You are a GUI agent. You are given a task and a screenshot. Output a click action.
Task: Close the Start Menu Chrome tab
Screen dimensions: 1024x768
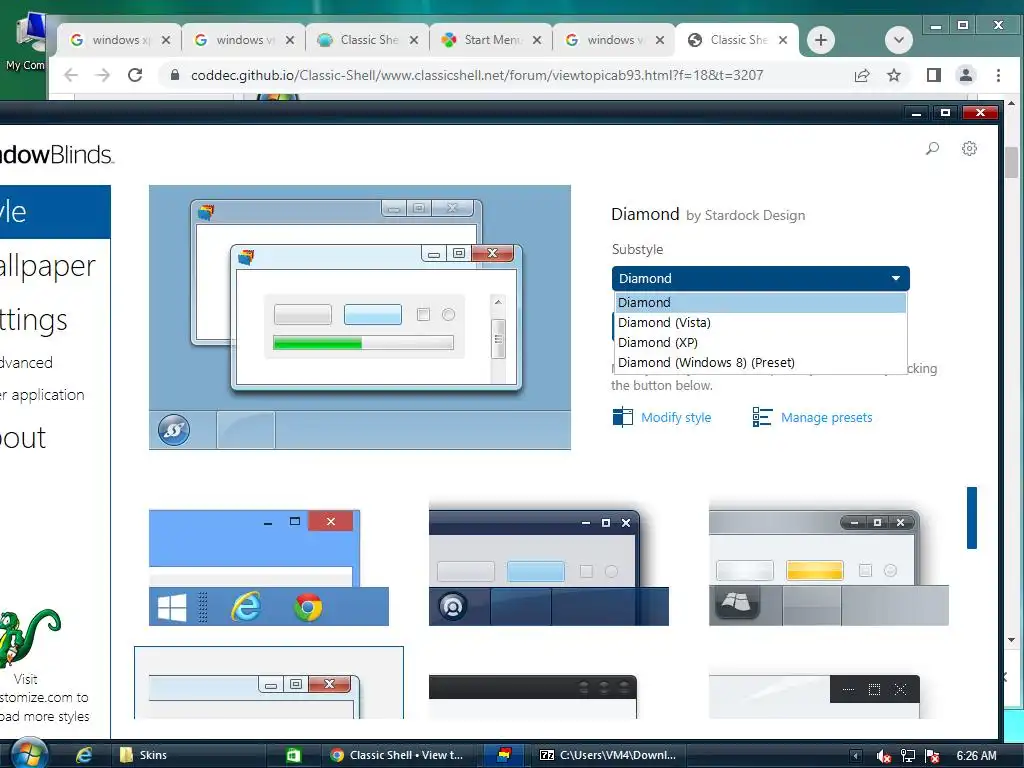(x=537, y=40)
